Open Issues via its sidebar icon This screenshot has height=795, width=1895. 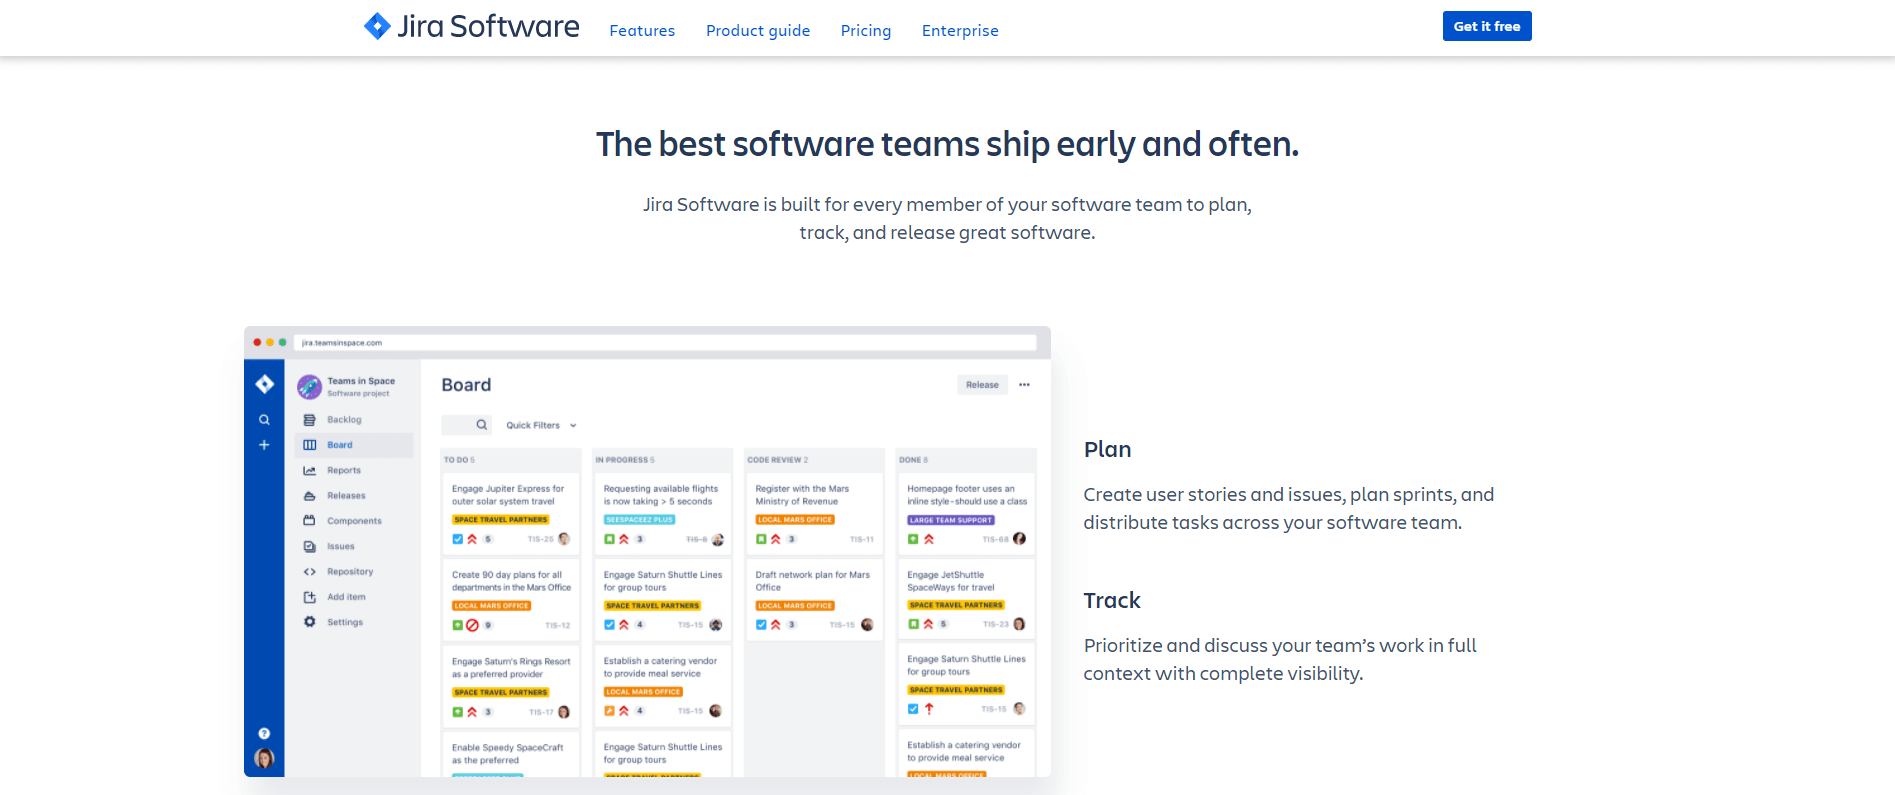coord(309,546)
